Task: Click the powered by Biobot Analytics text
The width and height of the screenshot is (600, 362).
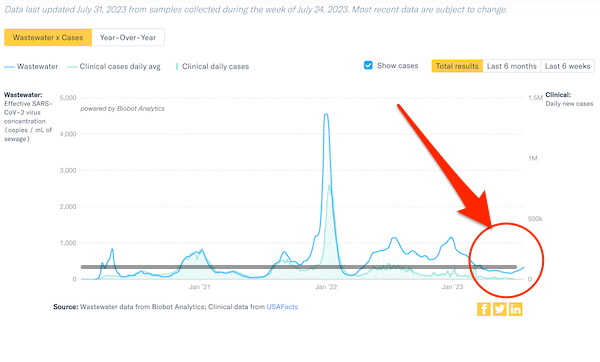Action: (x=122, y=109)
